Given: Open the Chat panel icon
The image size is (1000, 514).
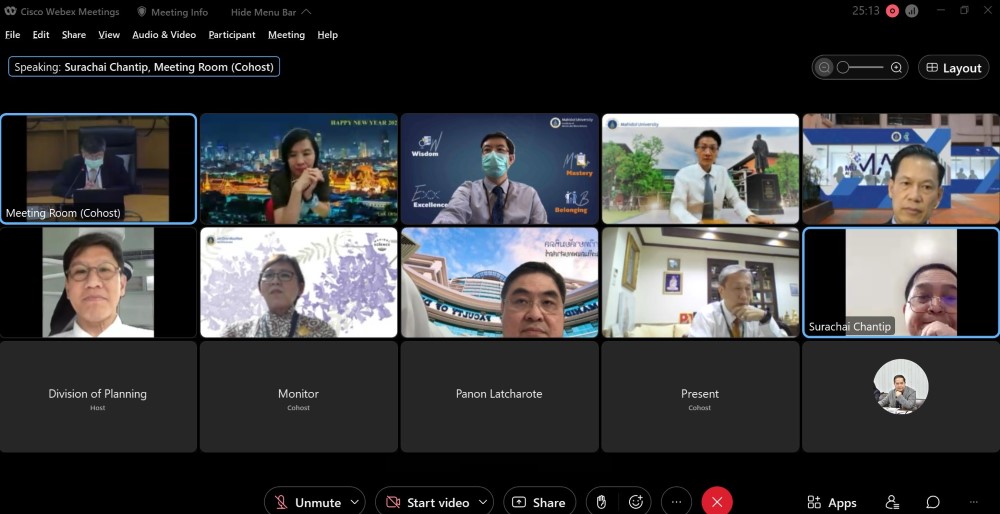Looking at the screenshot, I should (932, 502).
